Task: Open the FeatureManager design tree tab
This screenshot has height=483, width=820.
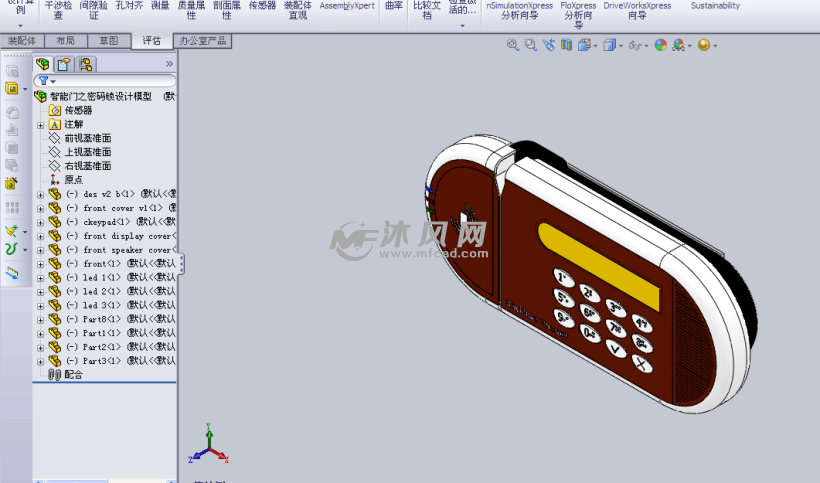Action: tap(42, 64)
